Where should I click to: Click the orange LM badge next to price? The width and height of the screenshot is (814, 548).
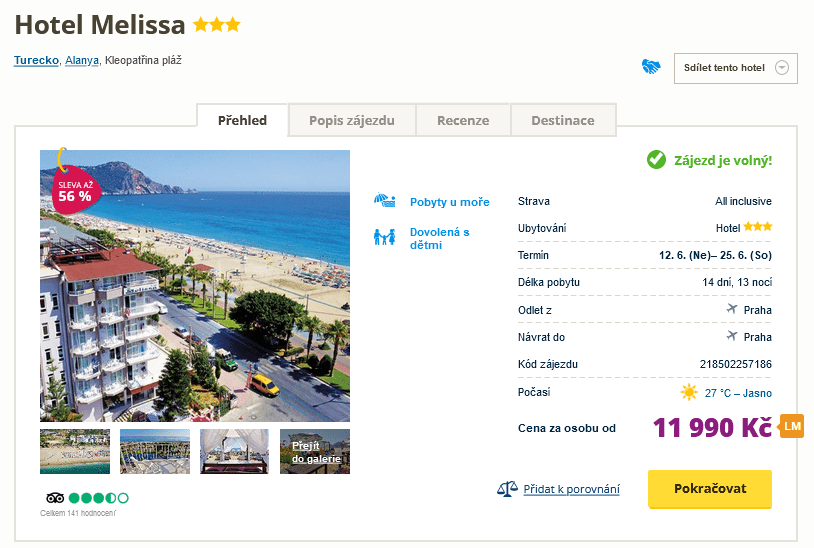(x=792, y=426)
